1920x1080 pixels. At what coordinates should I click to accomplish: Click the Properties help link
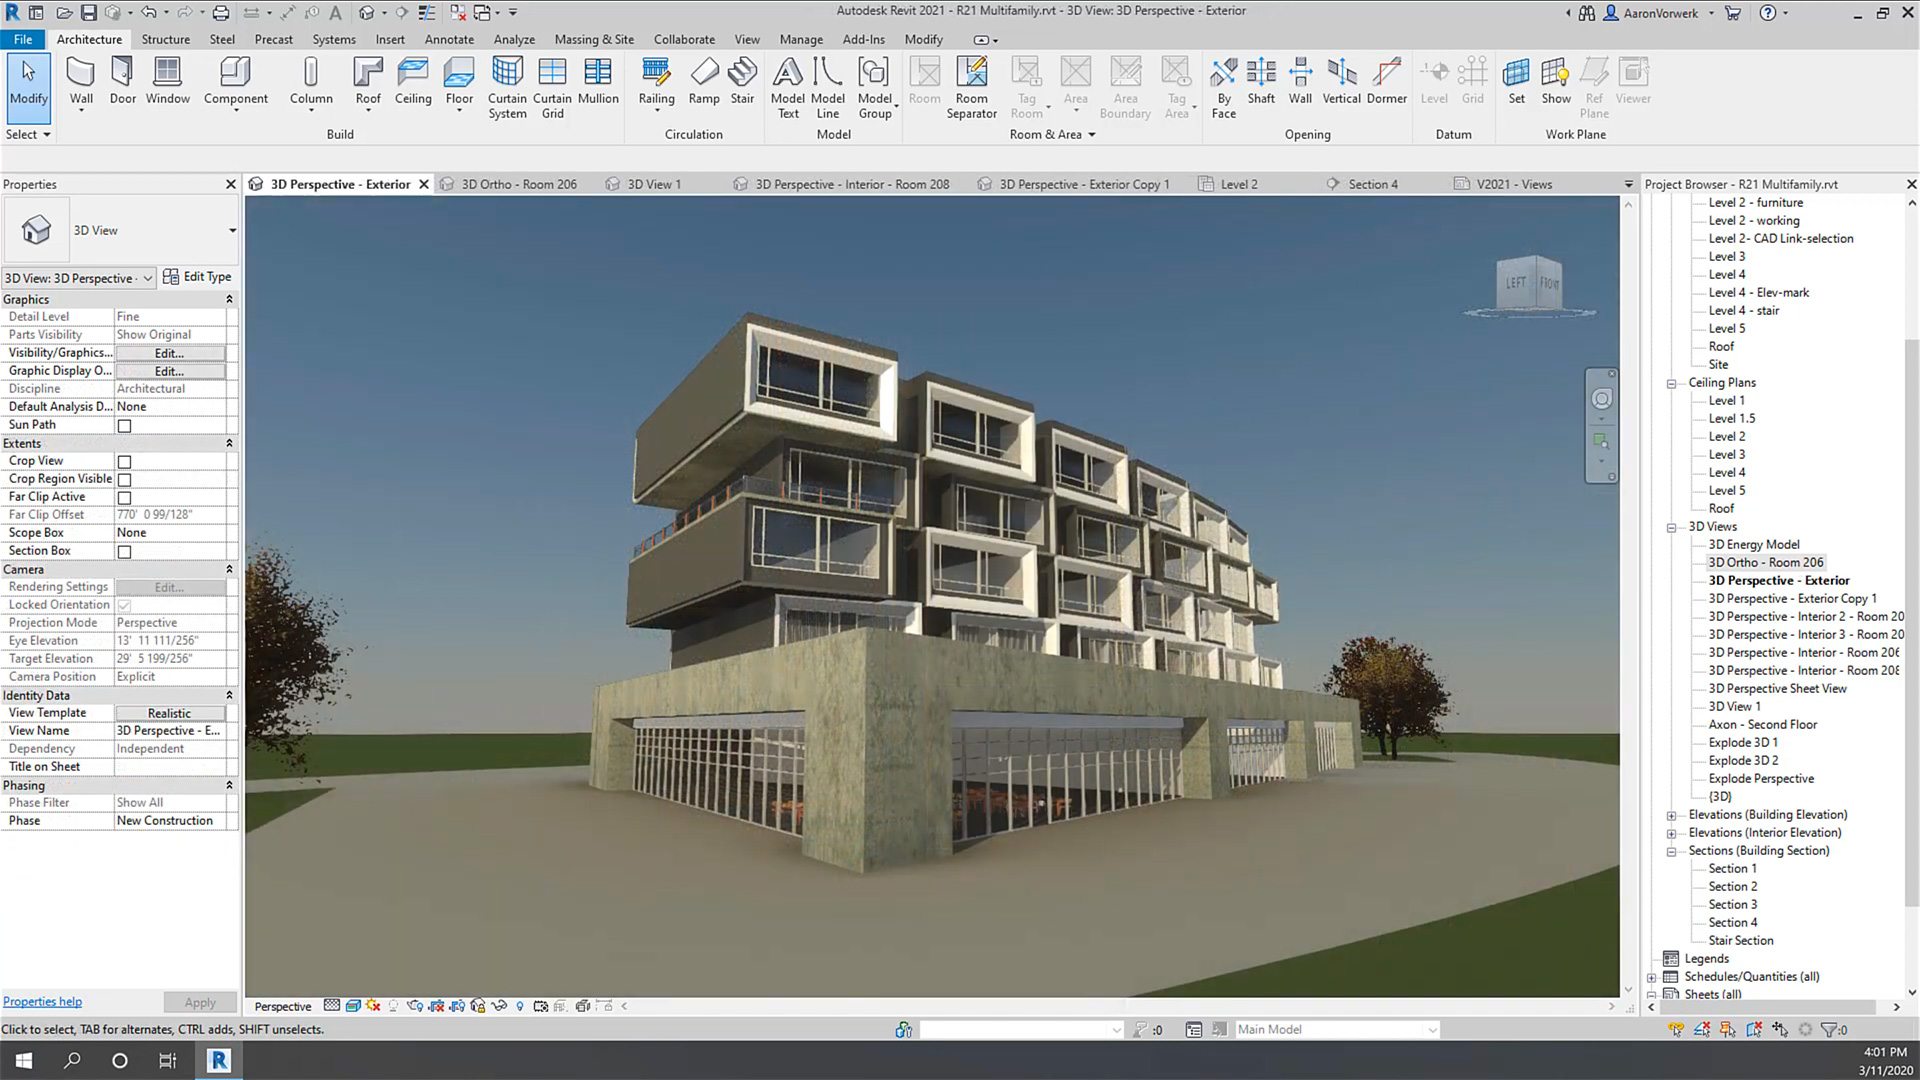pyautogui.click(x=41, y=1001)
